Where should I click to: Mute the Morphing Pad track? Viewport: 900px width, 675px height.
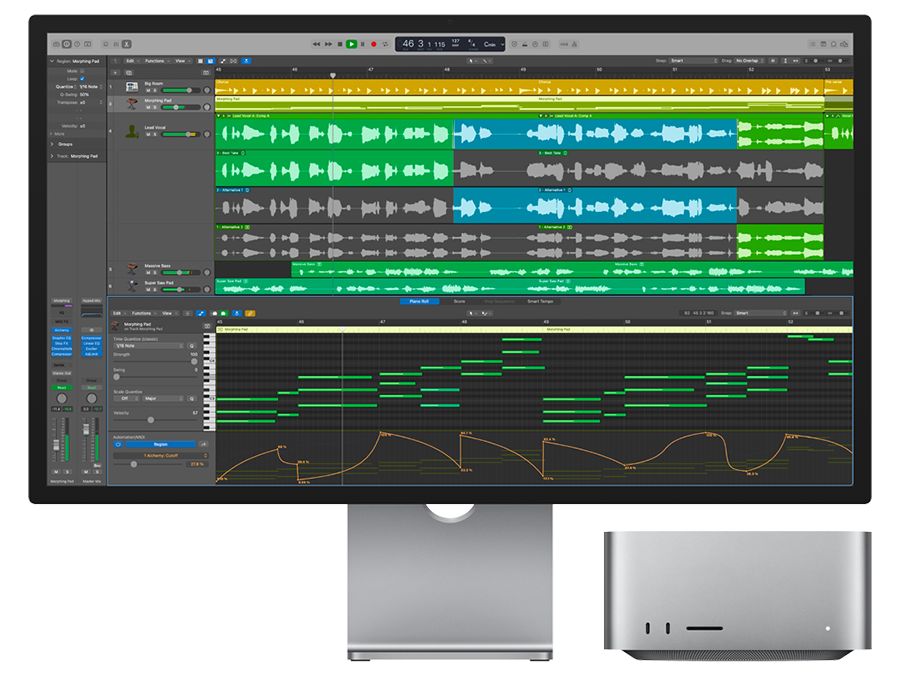[x=148, y=107]
